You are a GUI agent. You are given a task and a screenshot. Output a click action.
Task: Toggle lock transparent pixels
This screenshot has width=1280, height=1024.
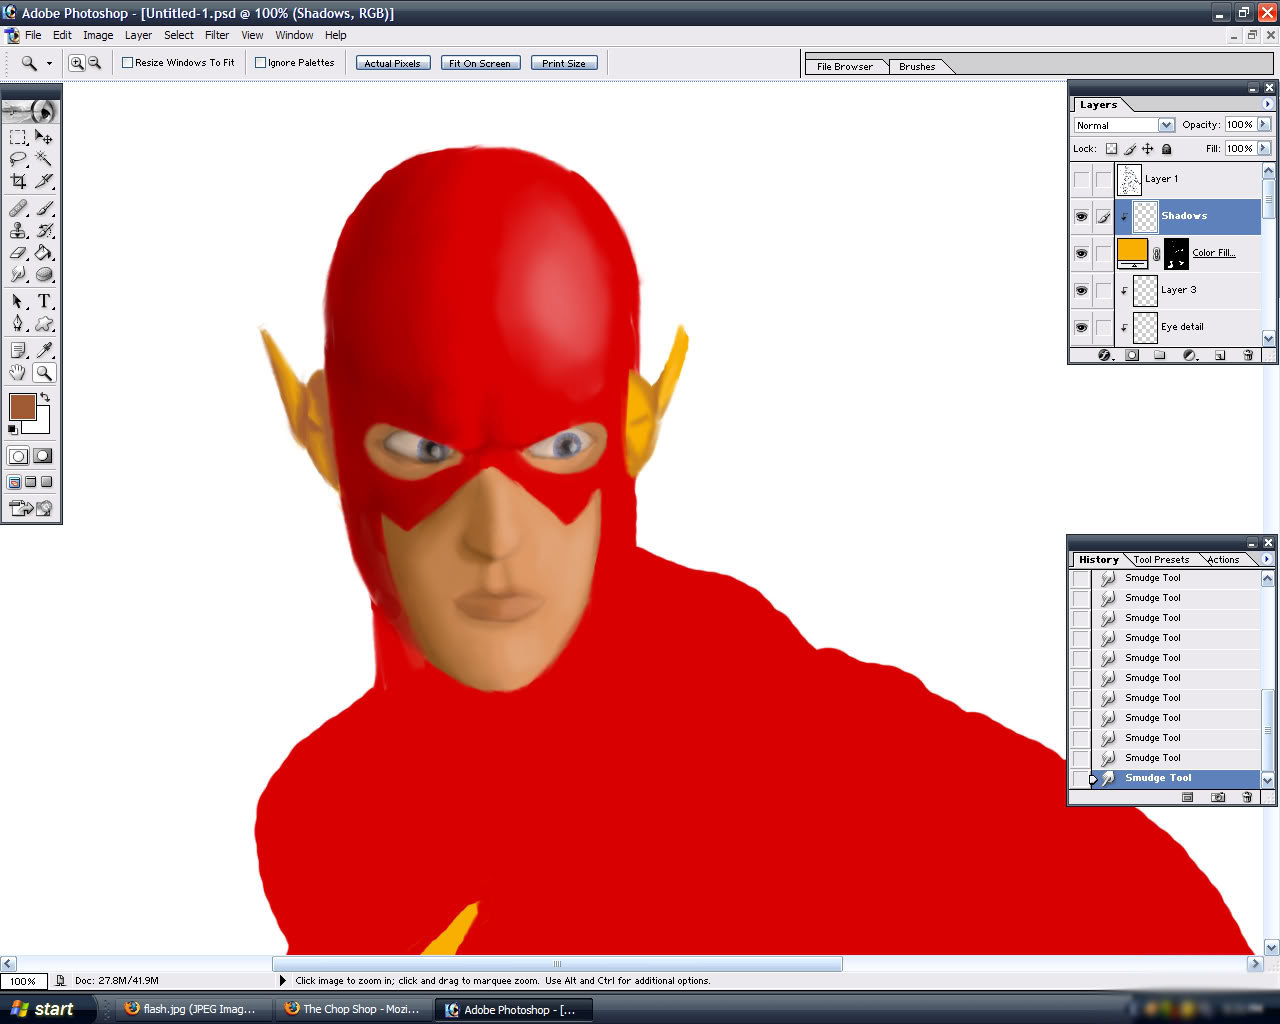click(x=1111, y=149)
